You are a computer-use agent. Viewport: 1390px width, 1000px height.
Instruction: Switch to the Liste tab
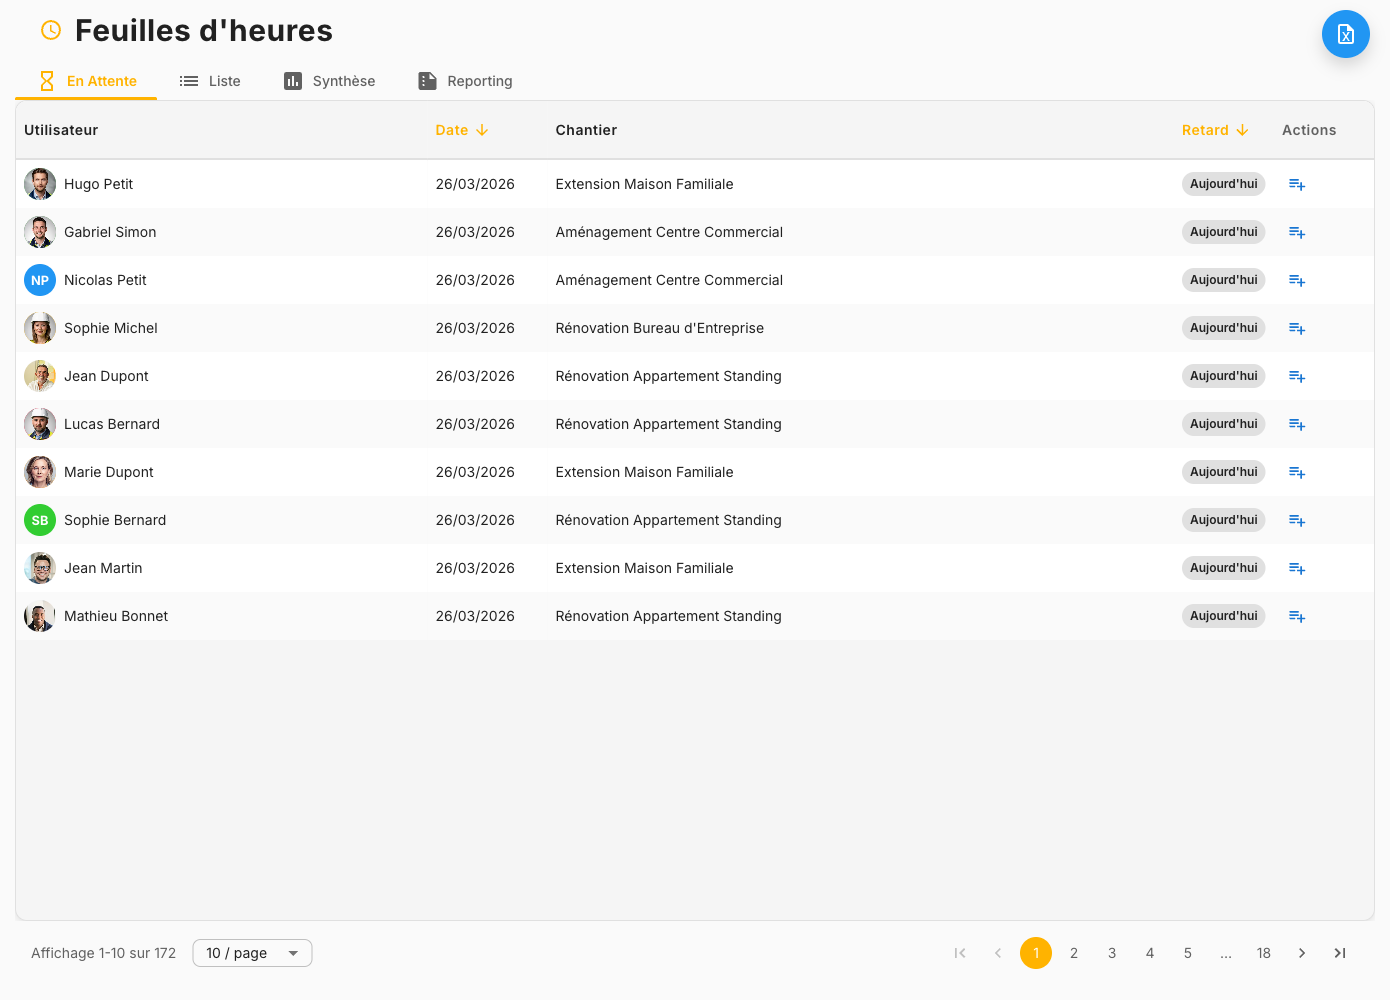(x=210, y=81)
